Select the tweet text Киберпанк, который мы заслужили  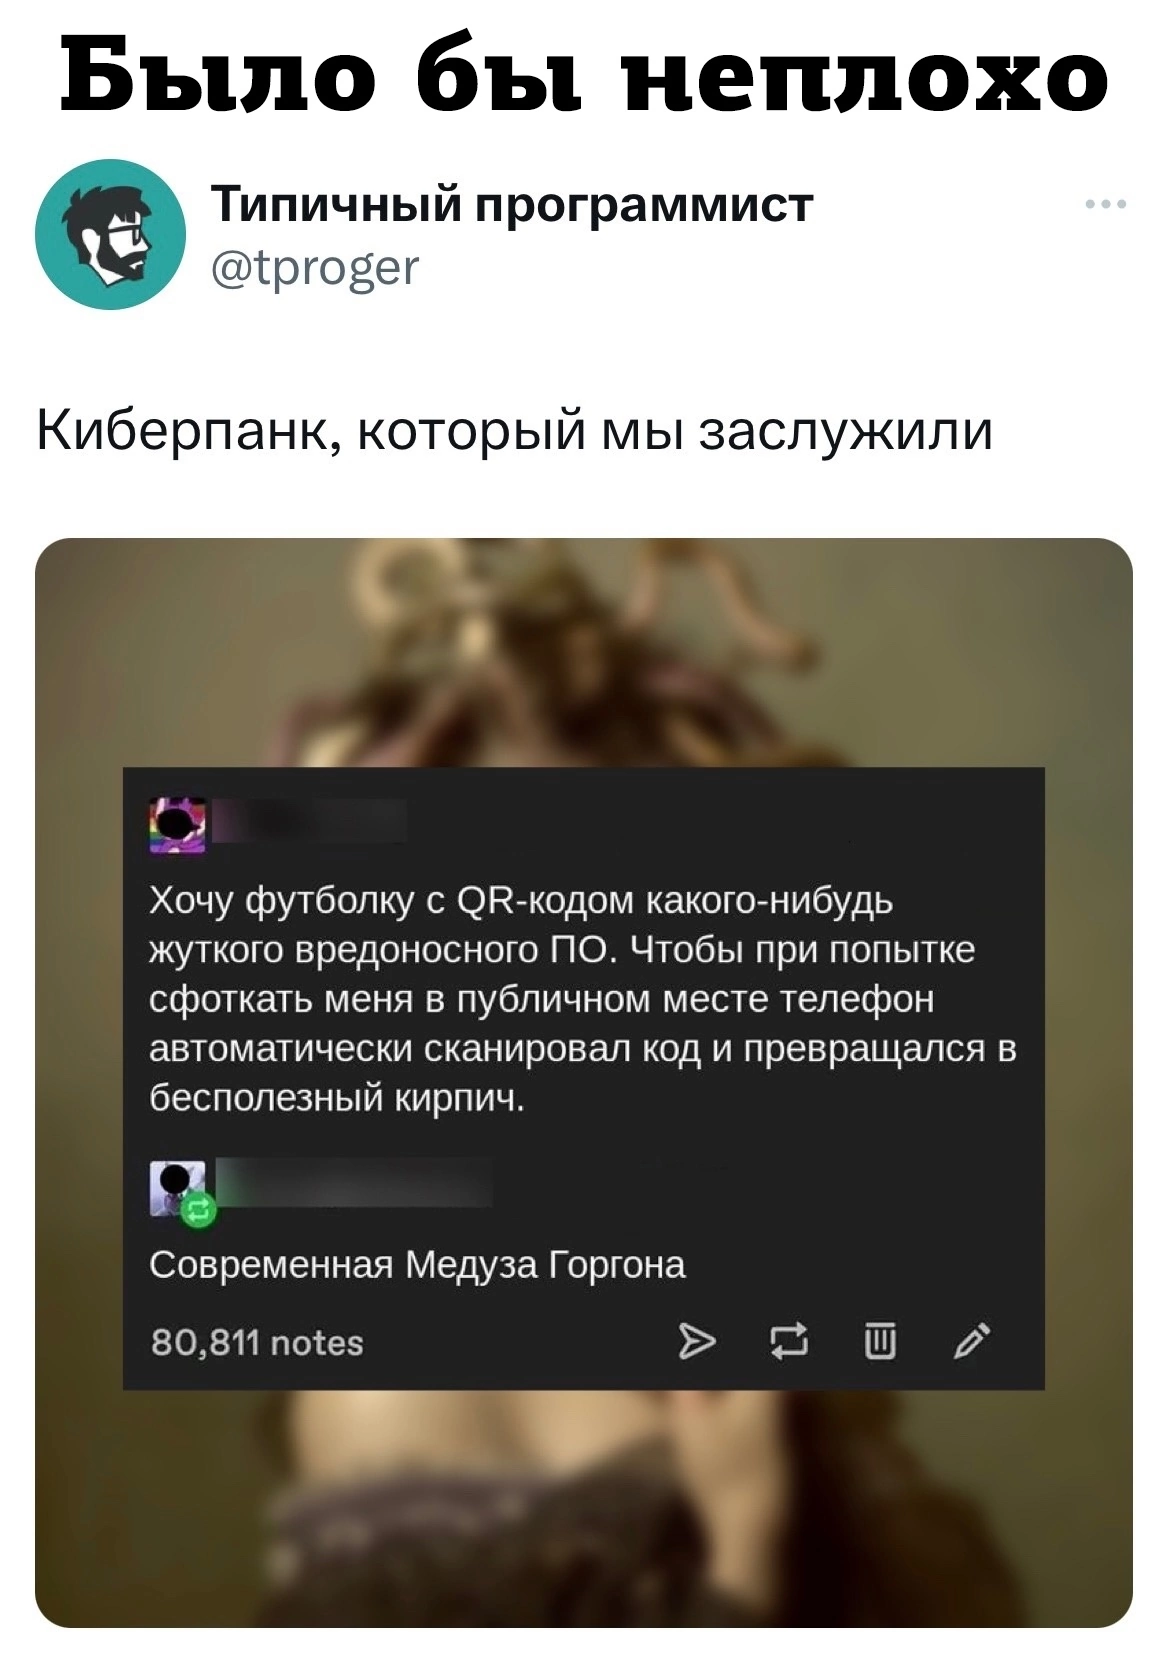pos(515,431)
